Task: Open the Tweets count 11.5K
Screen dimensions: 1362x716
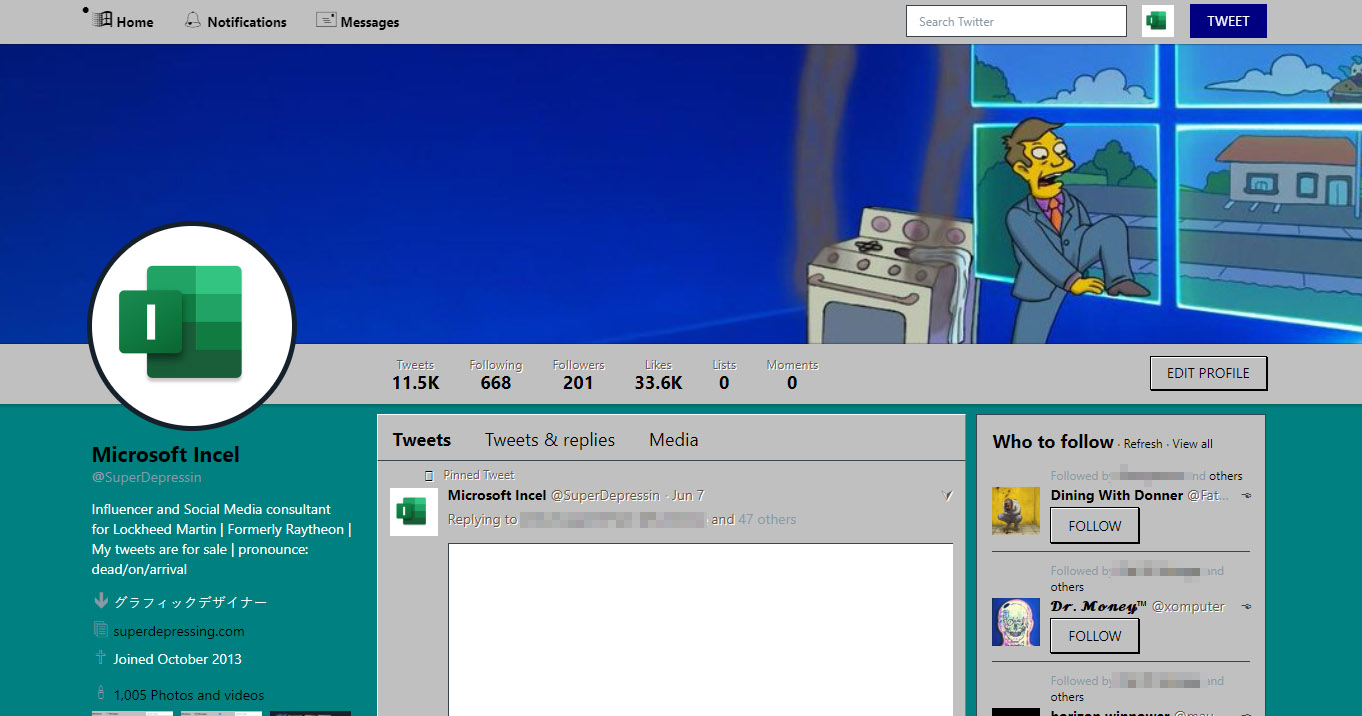Action: (x=415, y=375)
